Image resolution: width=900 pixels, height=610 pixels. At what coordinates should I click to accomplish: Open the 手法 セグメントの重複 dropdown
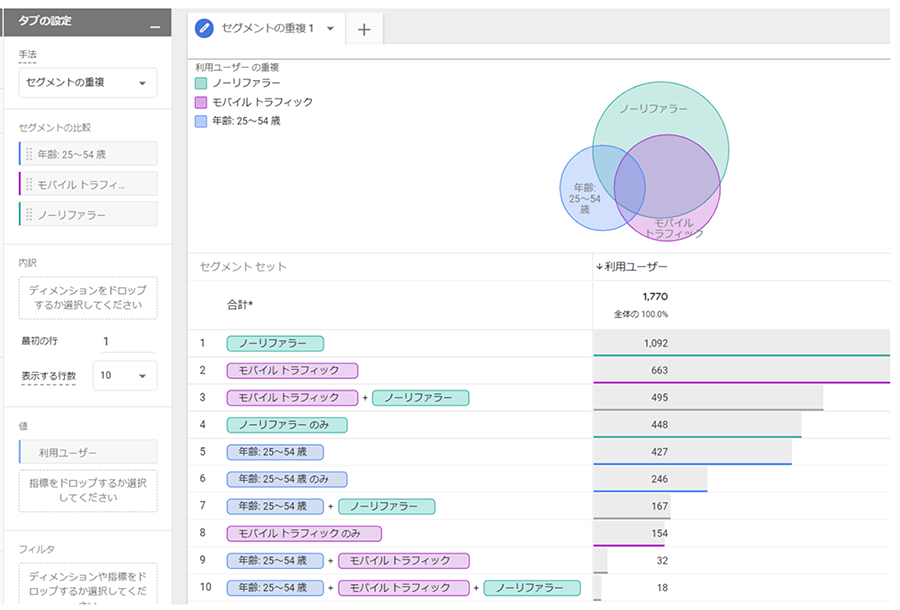(x=87, y=83)
